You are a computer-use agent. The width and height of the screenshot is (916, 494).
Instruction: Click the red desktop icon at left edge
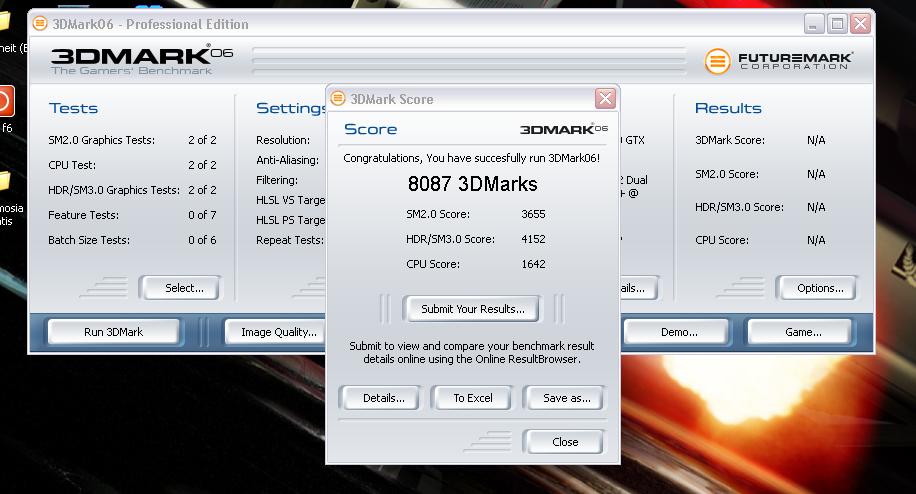[6, 102]
